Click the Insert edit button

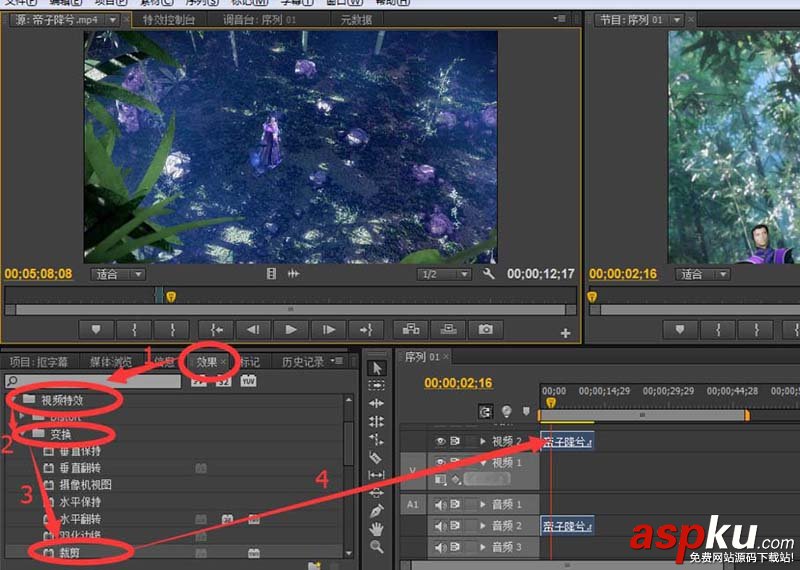(x=411, y=330)
